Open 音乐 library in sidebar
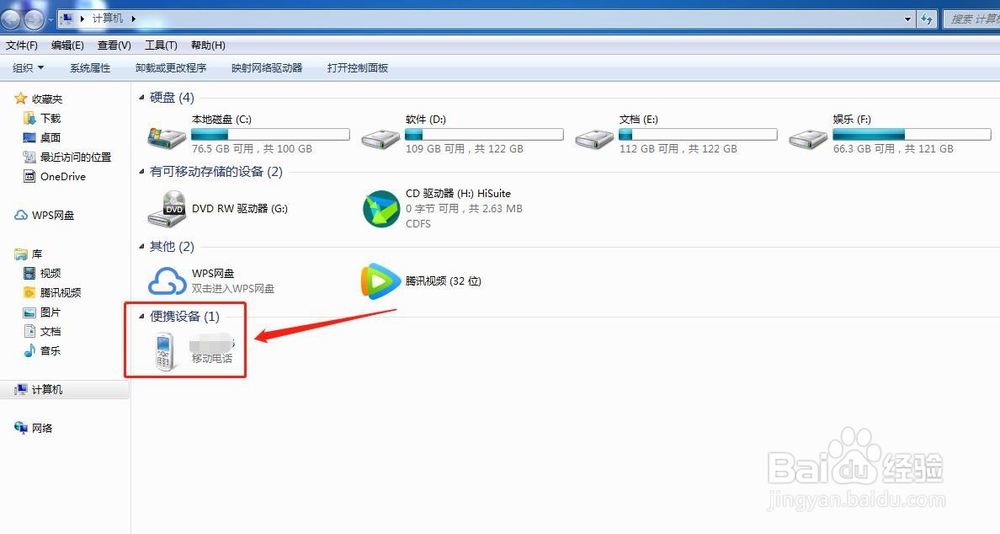The width and height of the screenshot is (1000, 534). point(42,350)
